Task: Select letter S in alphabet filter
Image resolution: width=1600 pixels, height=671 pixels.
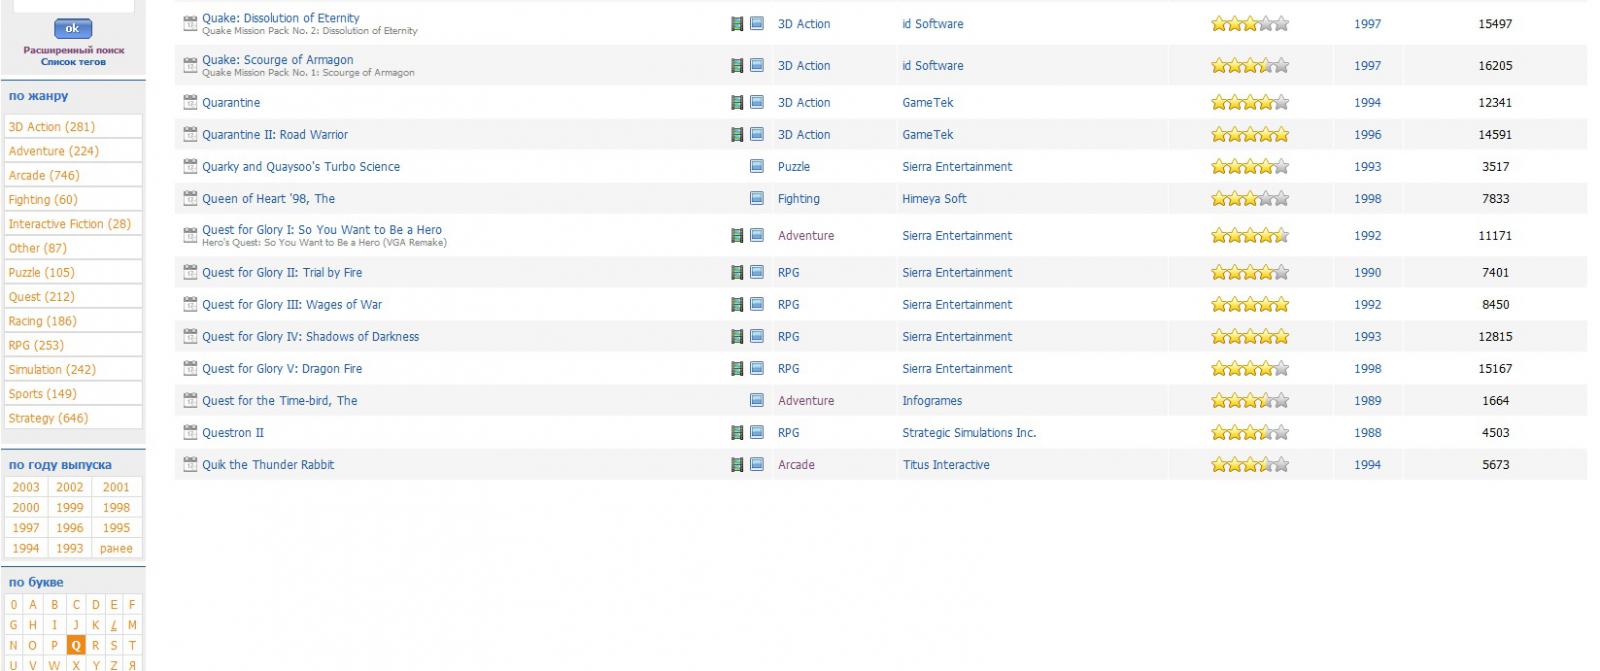Action: click(113, 646)
